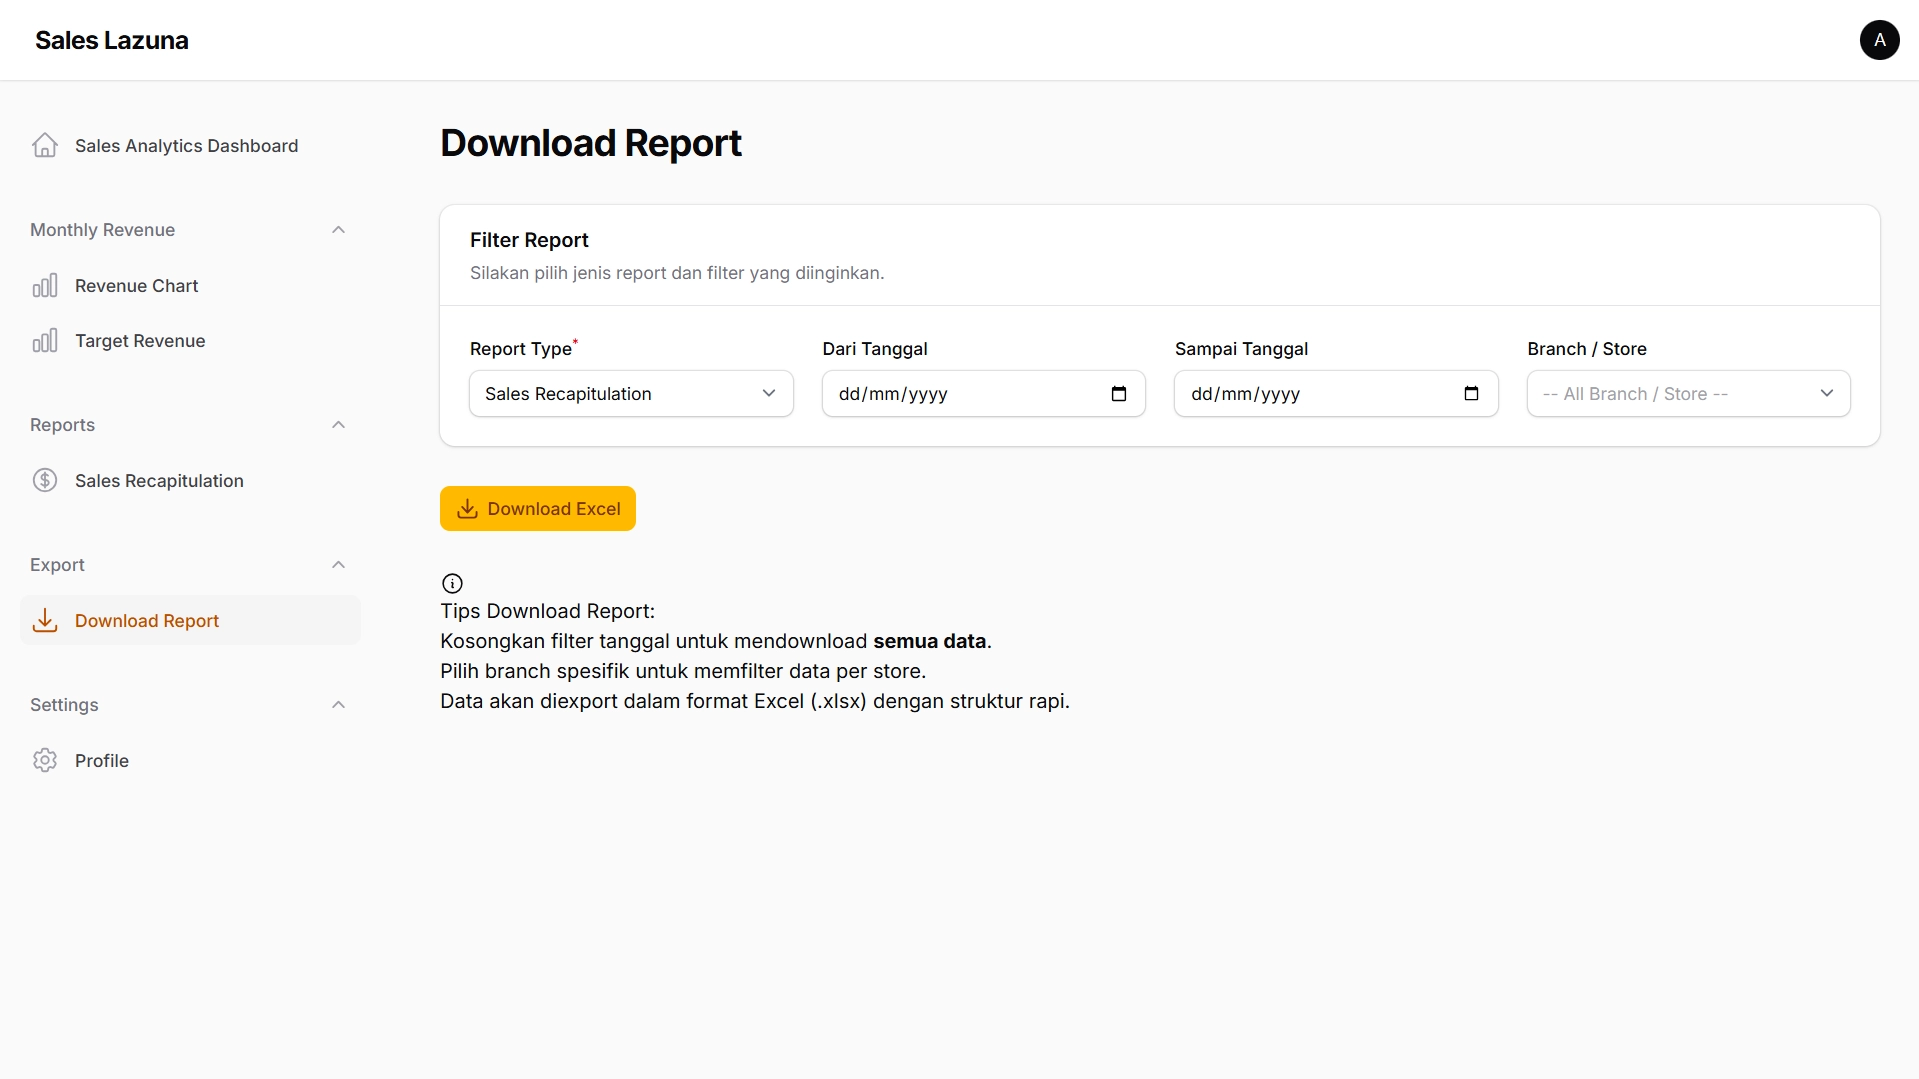The width and height of the screenshot is (1919, 1079).
Task: Click the bar chart icon beside Revenue Chart
Action: coord(45,286)
